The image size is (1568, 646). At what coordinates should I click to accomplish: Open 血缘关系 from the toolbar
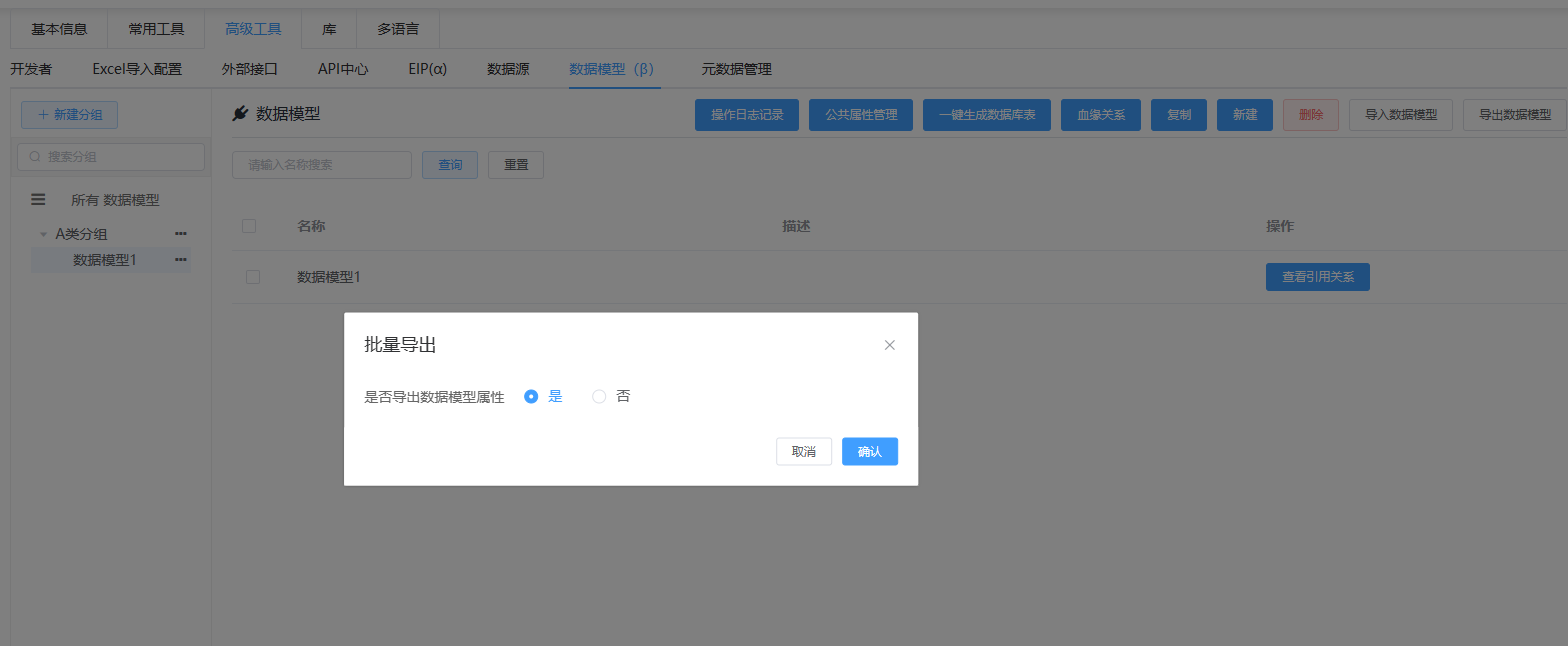tap(1100, 115)
